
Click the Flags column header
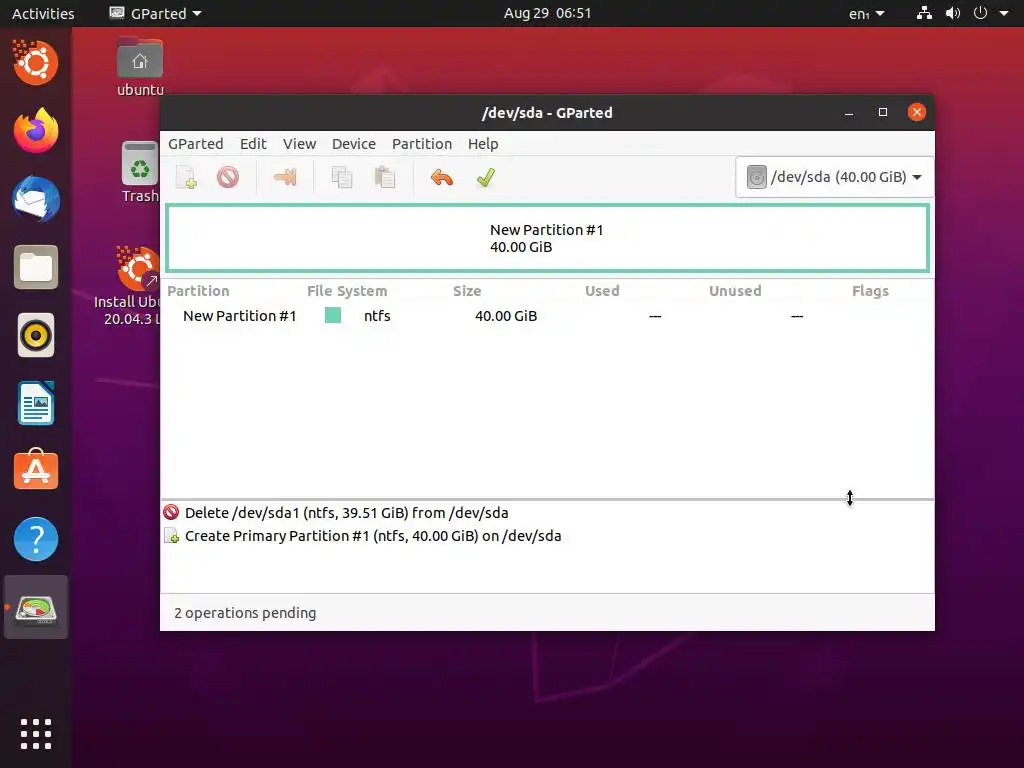coord(870,291)
